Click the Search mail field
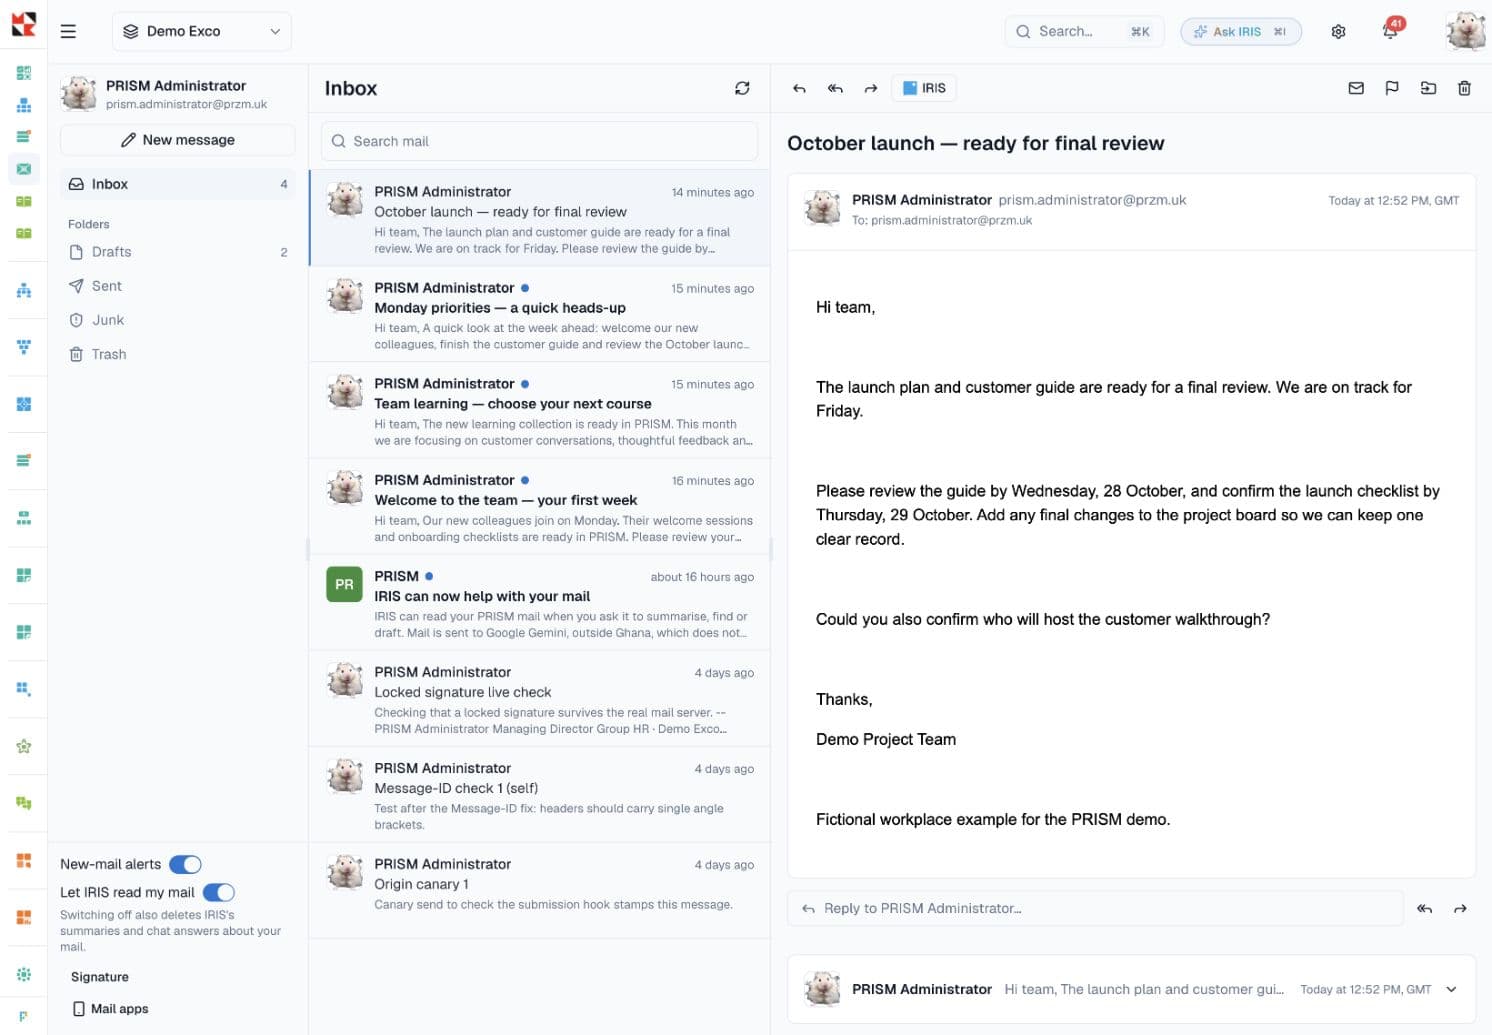This screenshot has height=1035, width=1492. coord(539,141)
